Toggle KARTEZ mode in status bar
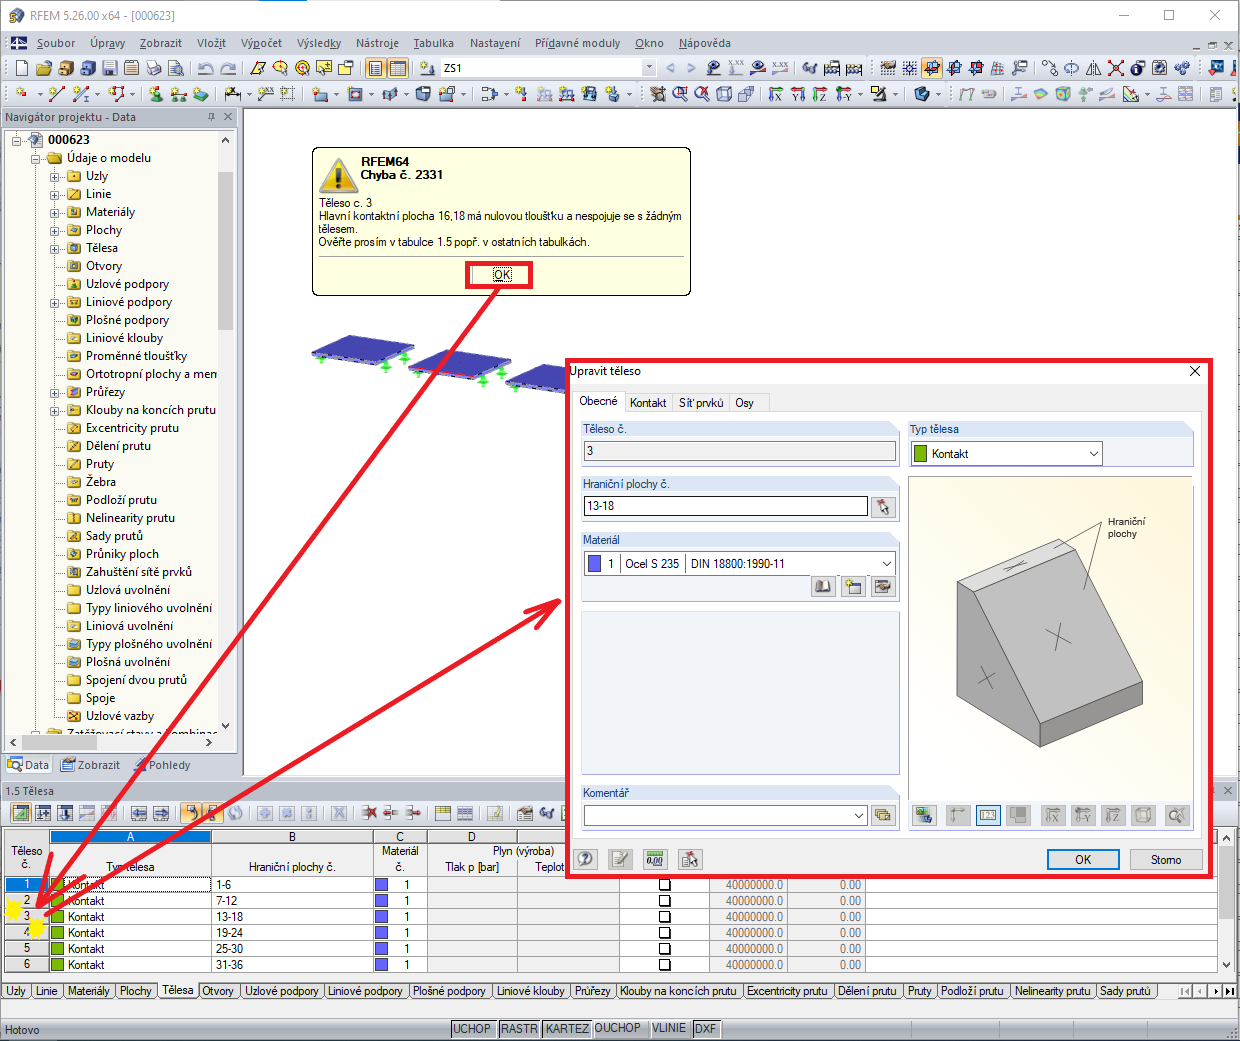The height and width of the screenshot is (1041, 1240). (567, 1028)
